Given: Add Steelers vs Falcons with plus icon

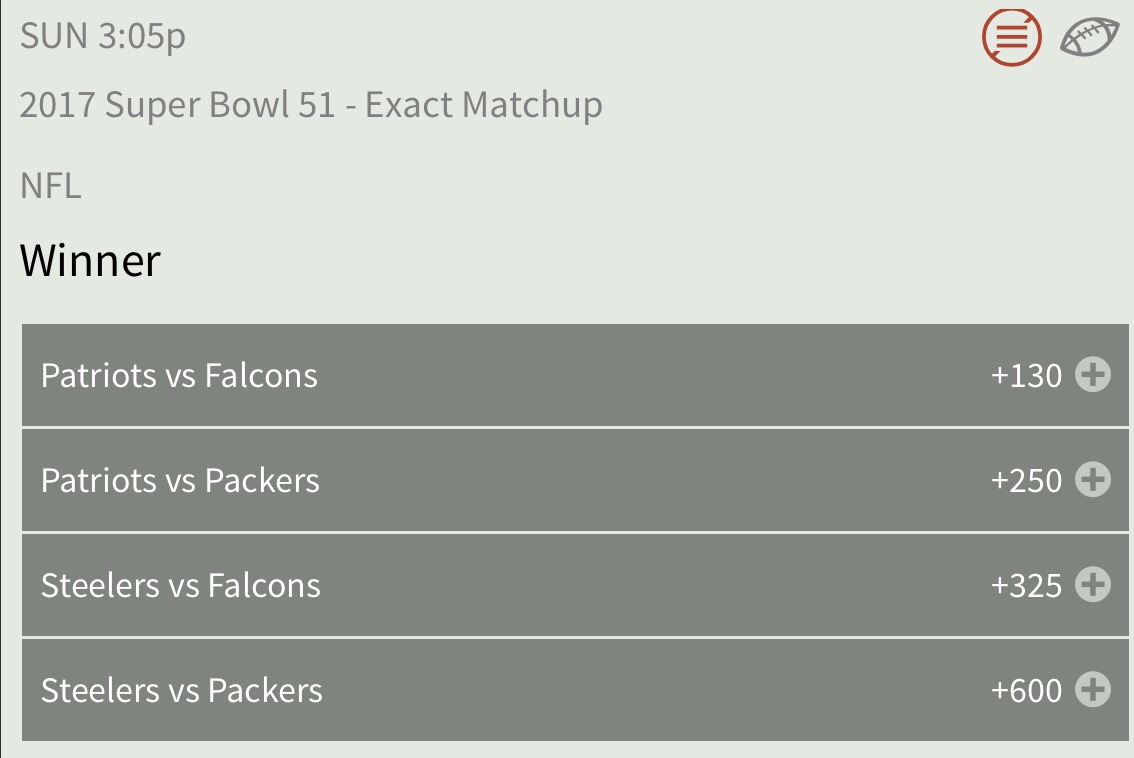Looking at the screenshot, I should (1092, 585).
